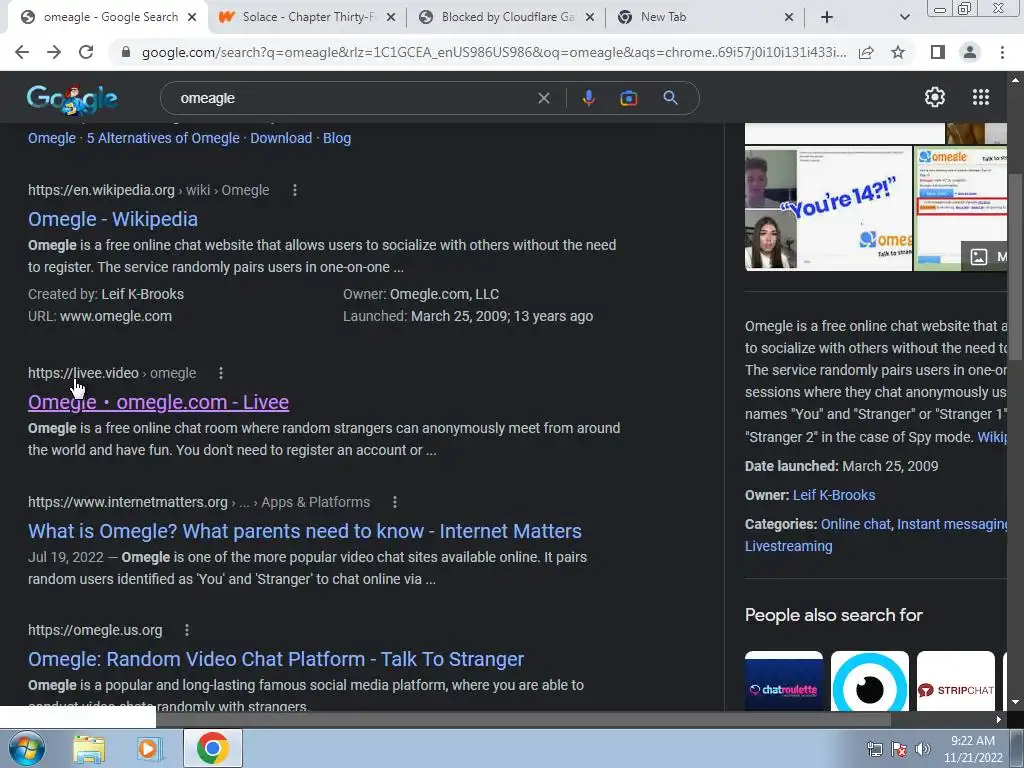
Task: Close the Solace Chapter tab
Action: (x=391, y=18)
